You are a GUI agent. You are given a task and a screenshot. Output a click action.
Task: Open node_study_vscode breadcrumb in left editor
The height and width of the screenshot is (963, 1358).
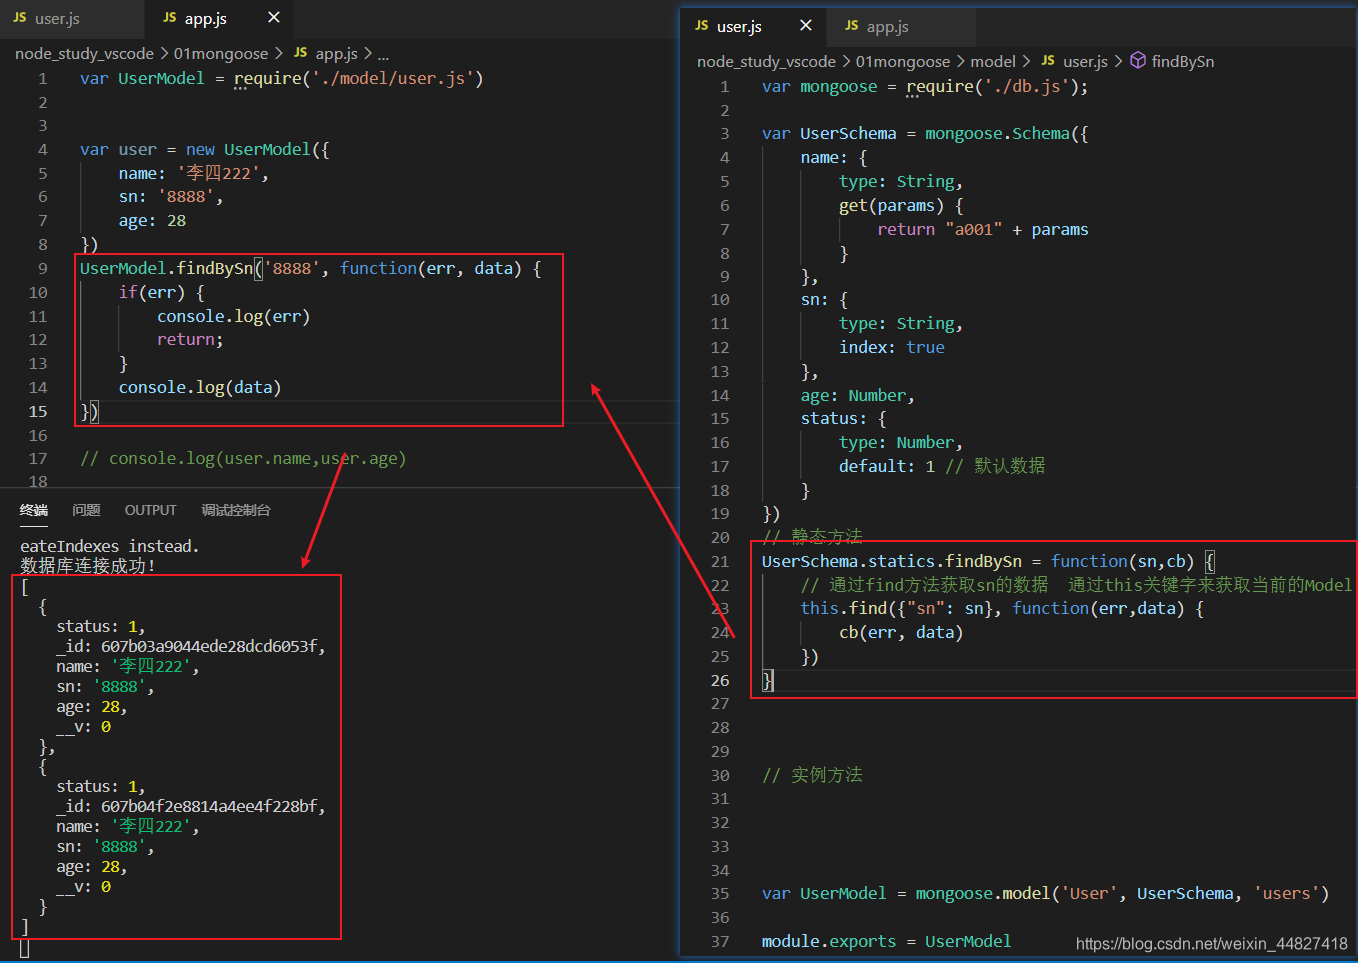pyautogui.click(x=84, y=53)
